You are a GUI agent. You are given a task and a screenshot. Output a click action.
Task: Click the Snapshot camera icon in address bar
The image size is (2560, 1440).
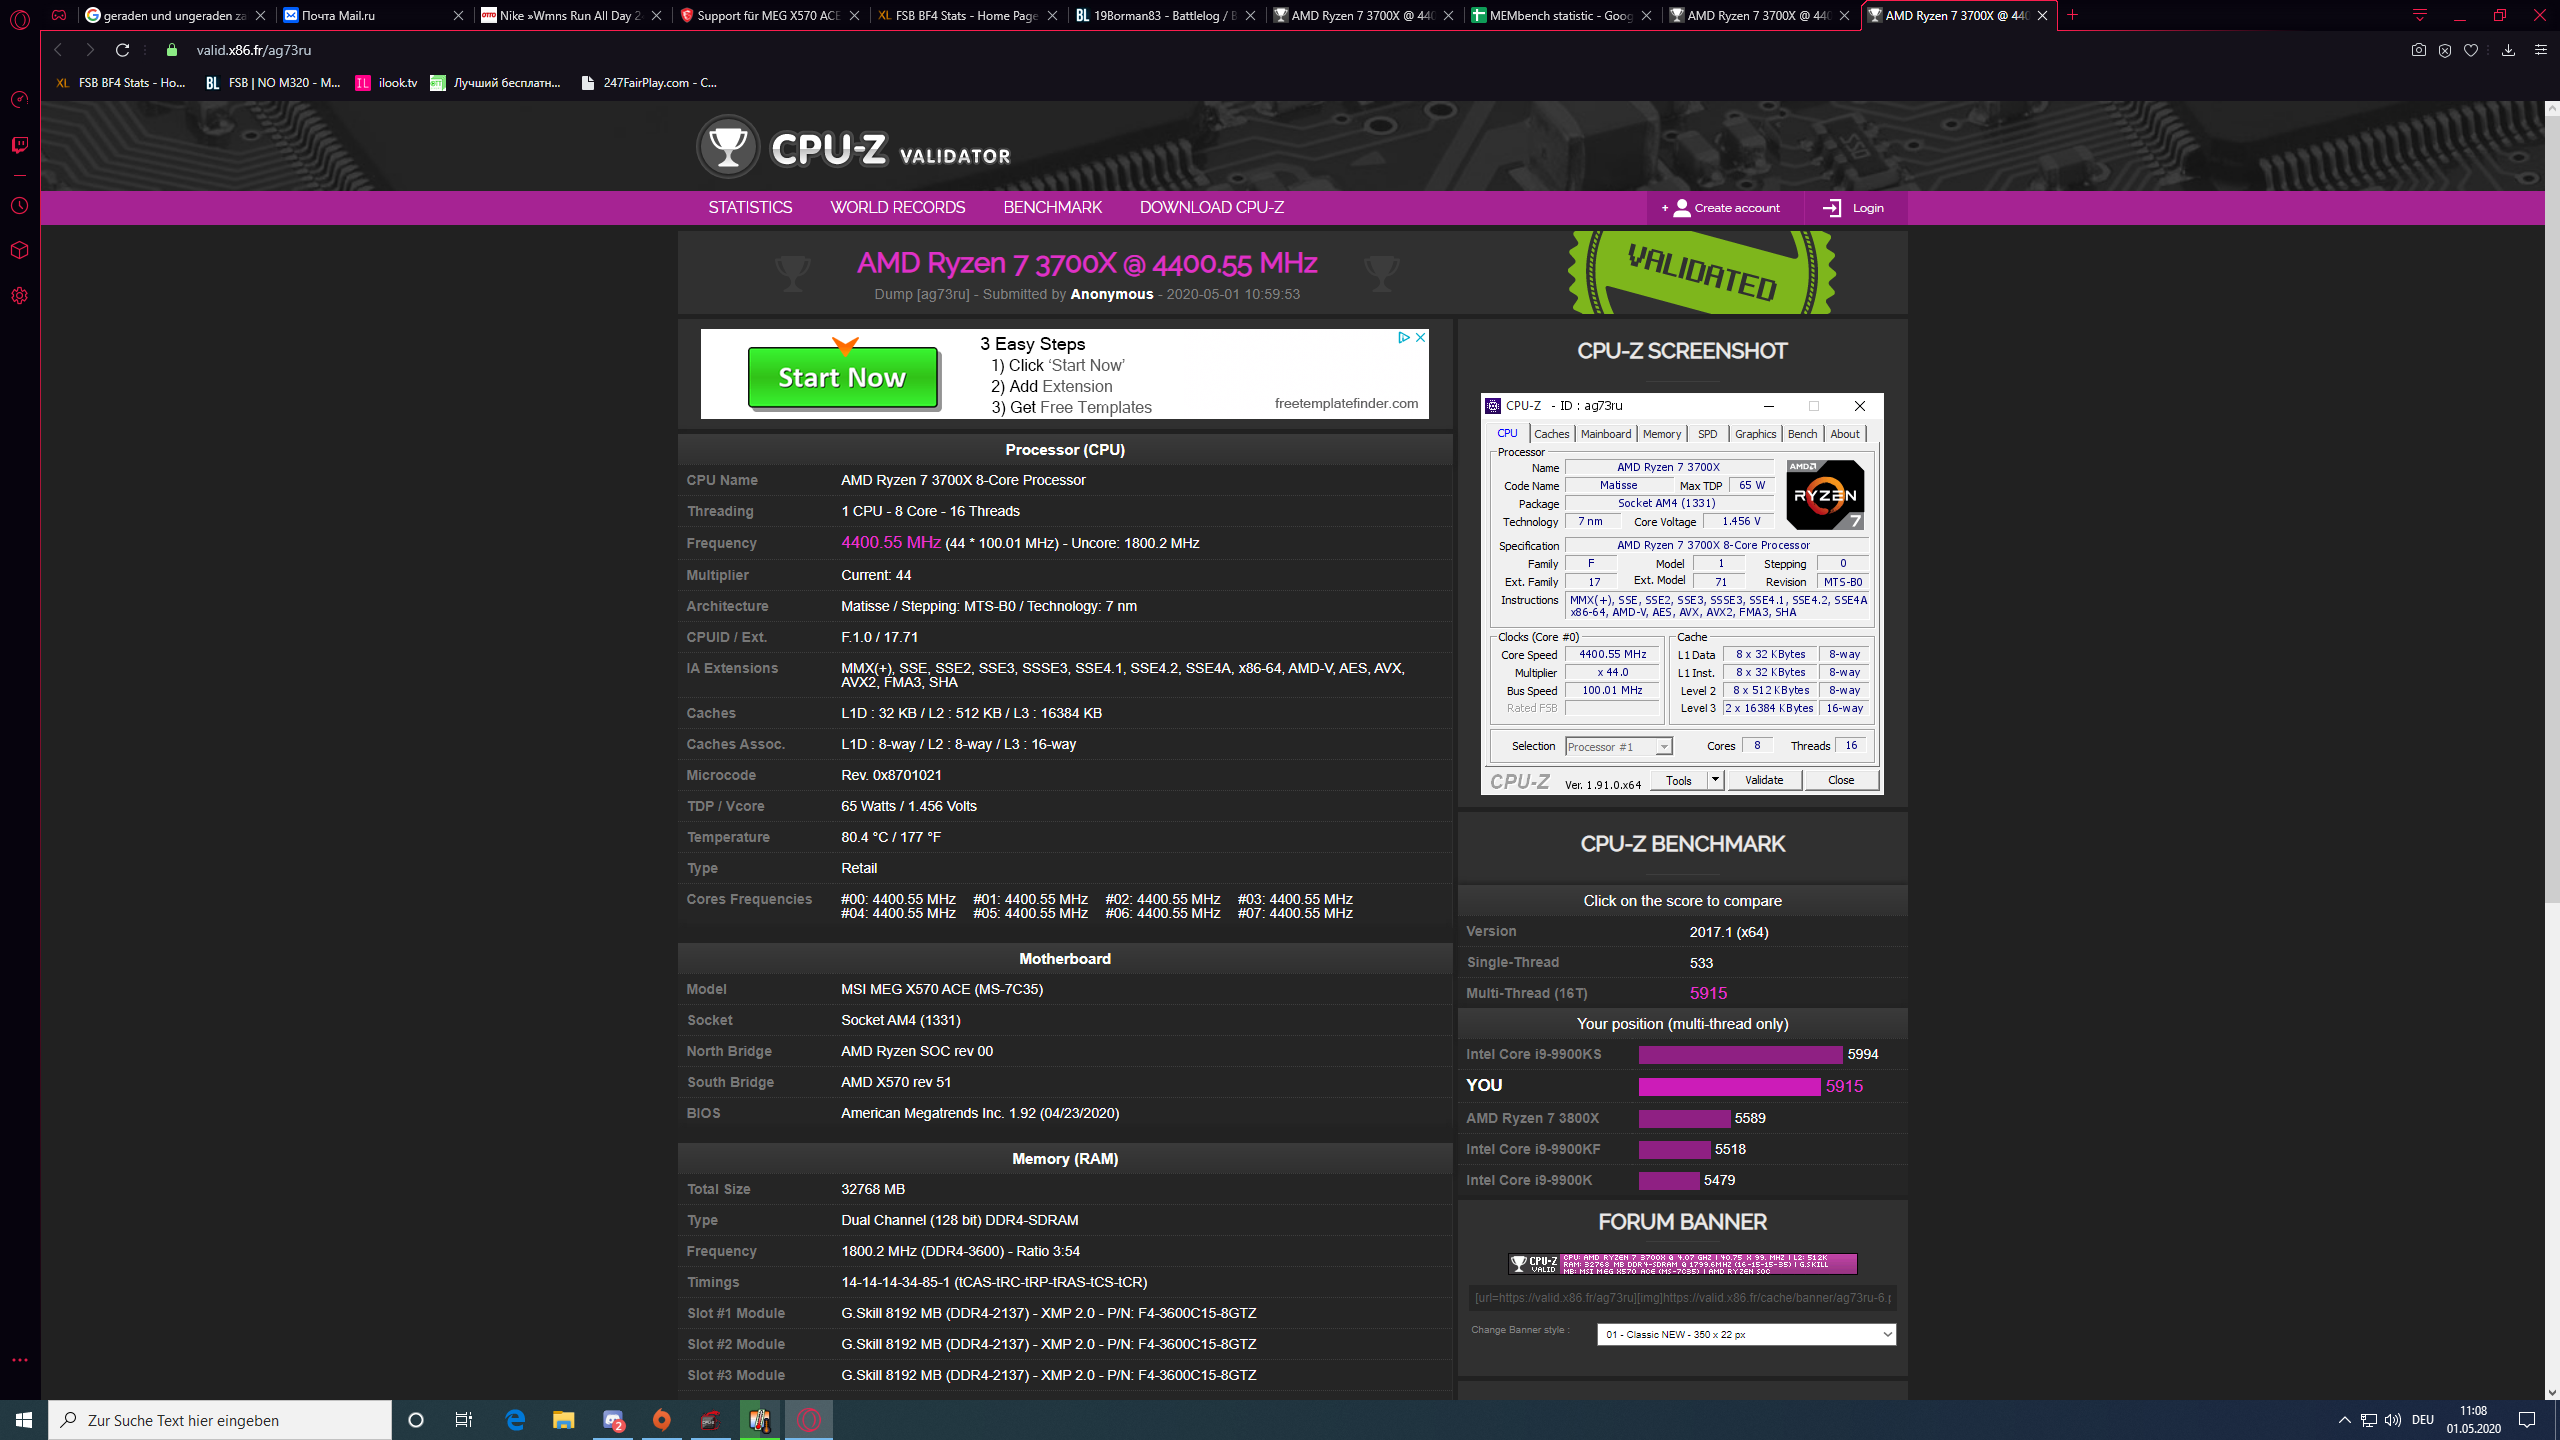[x=2418, y=50]
